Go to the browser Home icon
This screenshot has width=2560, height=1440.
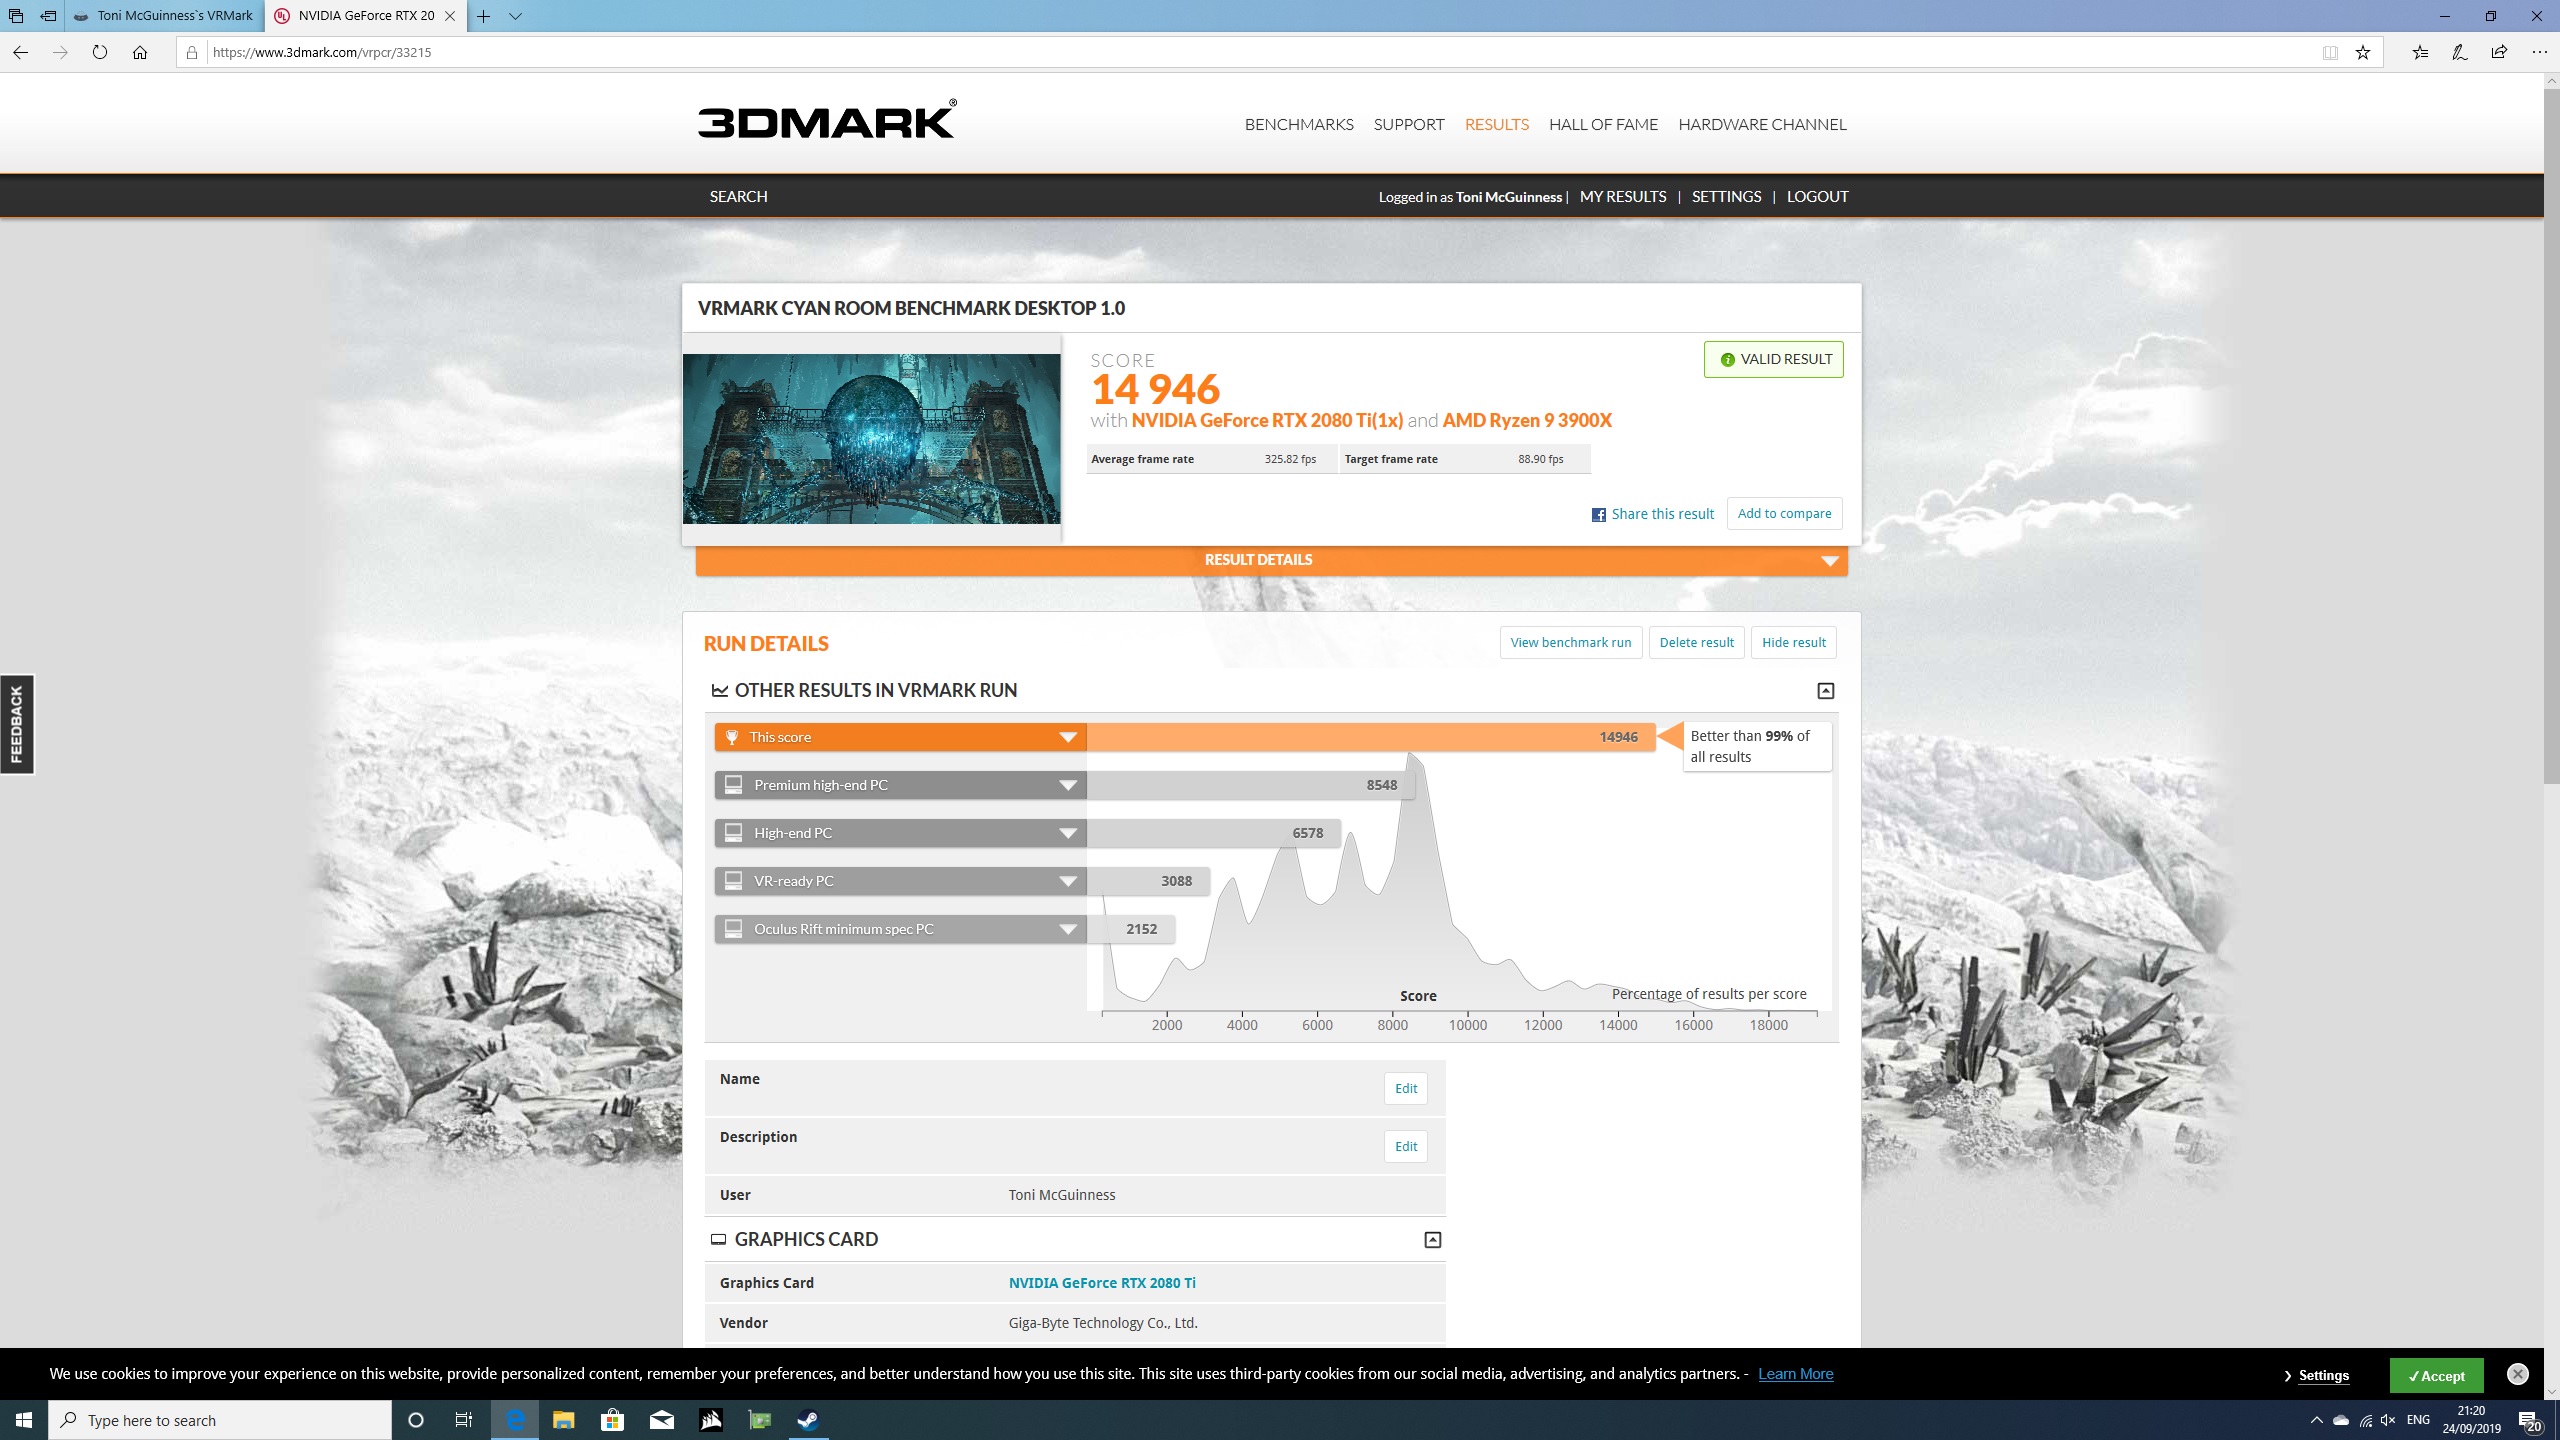[x=140, y=52]
